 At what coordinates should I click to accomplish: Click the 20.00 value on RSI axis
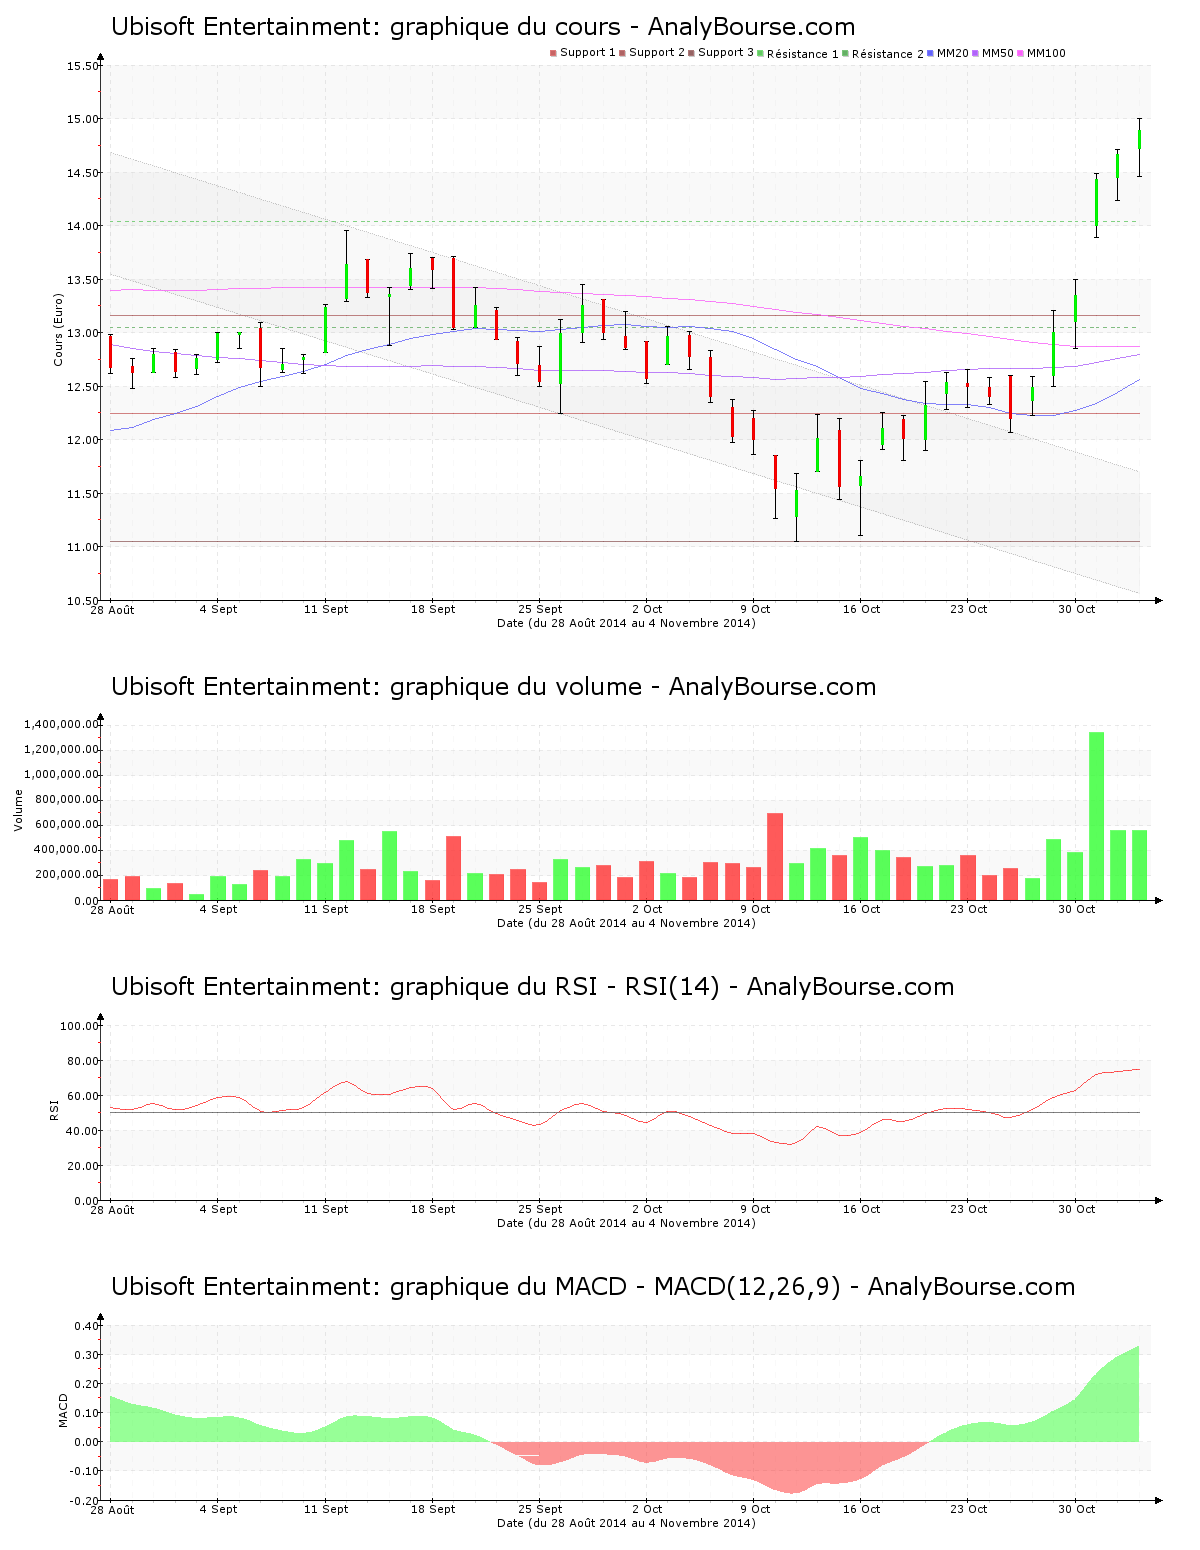[x=83, y=1166]
